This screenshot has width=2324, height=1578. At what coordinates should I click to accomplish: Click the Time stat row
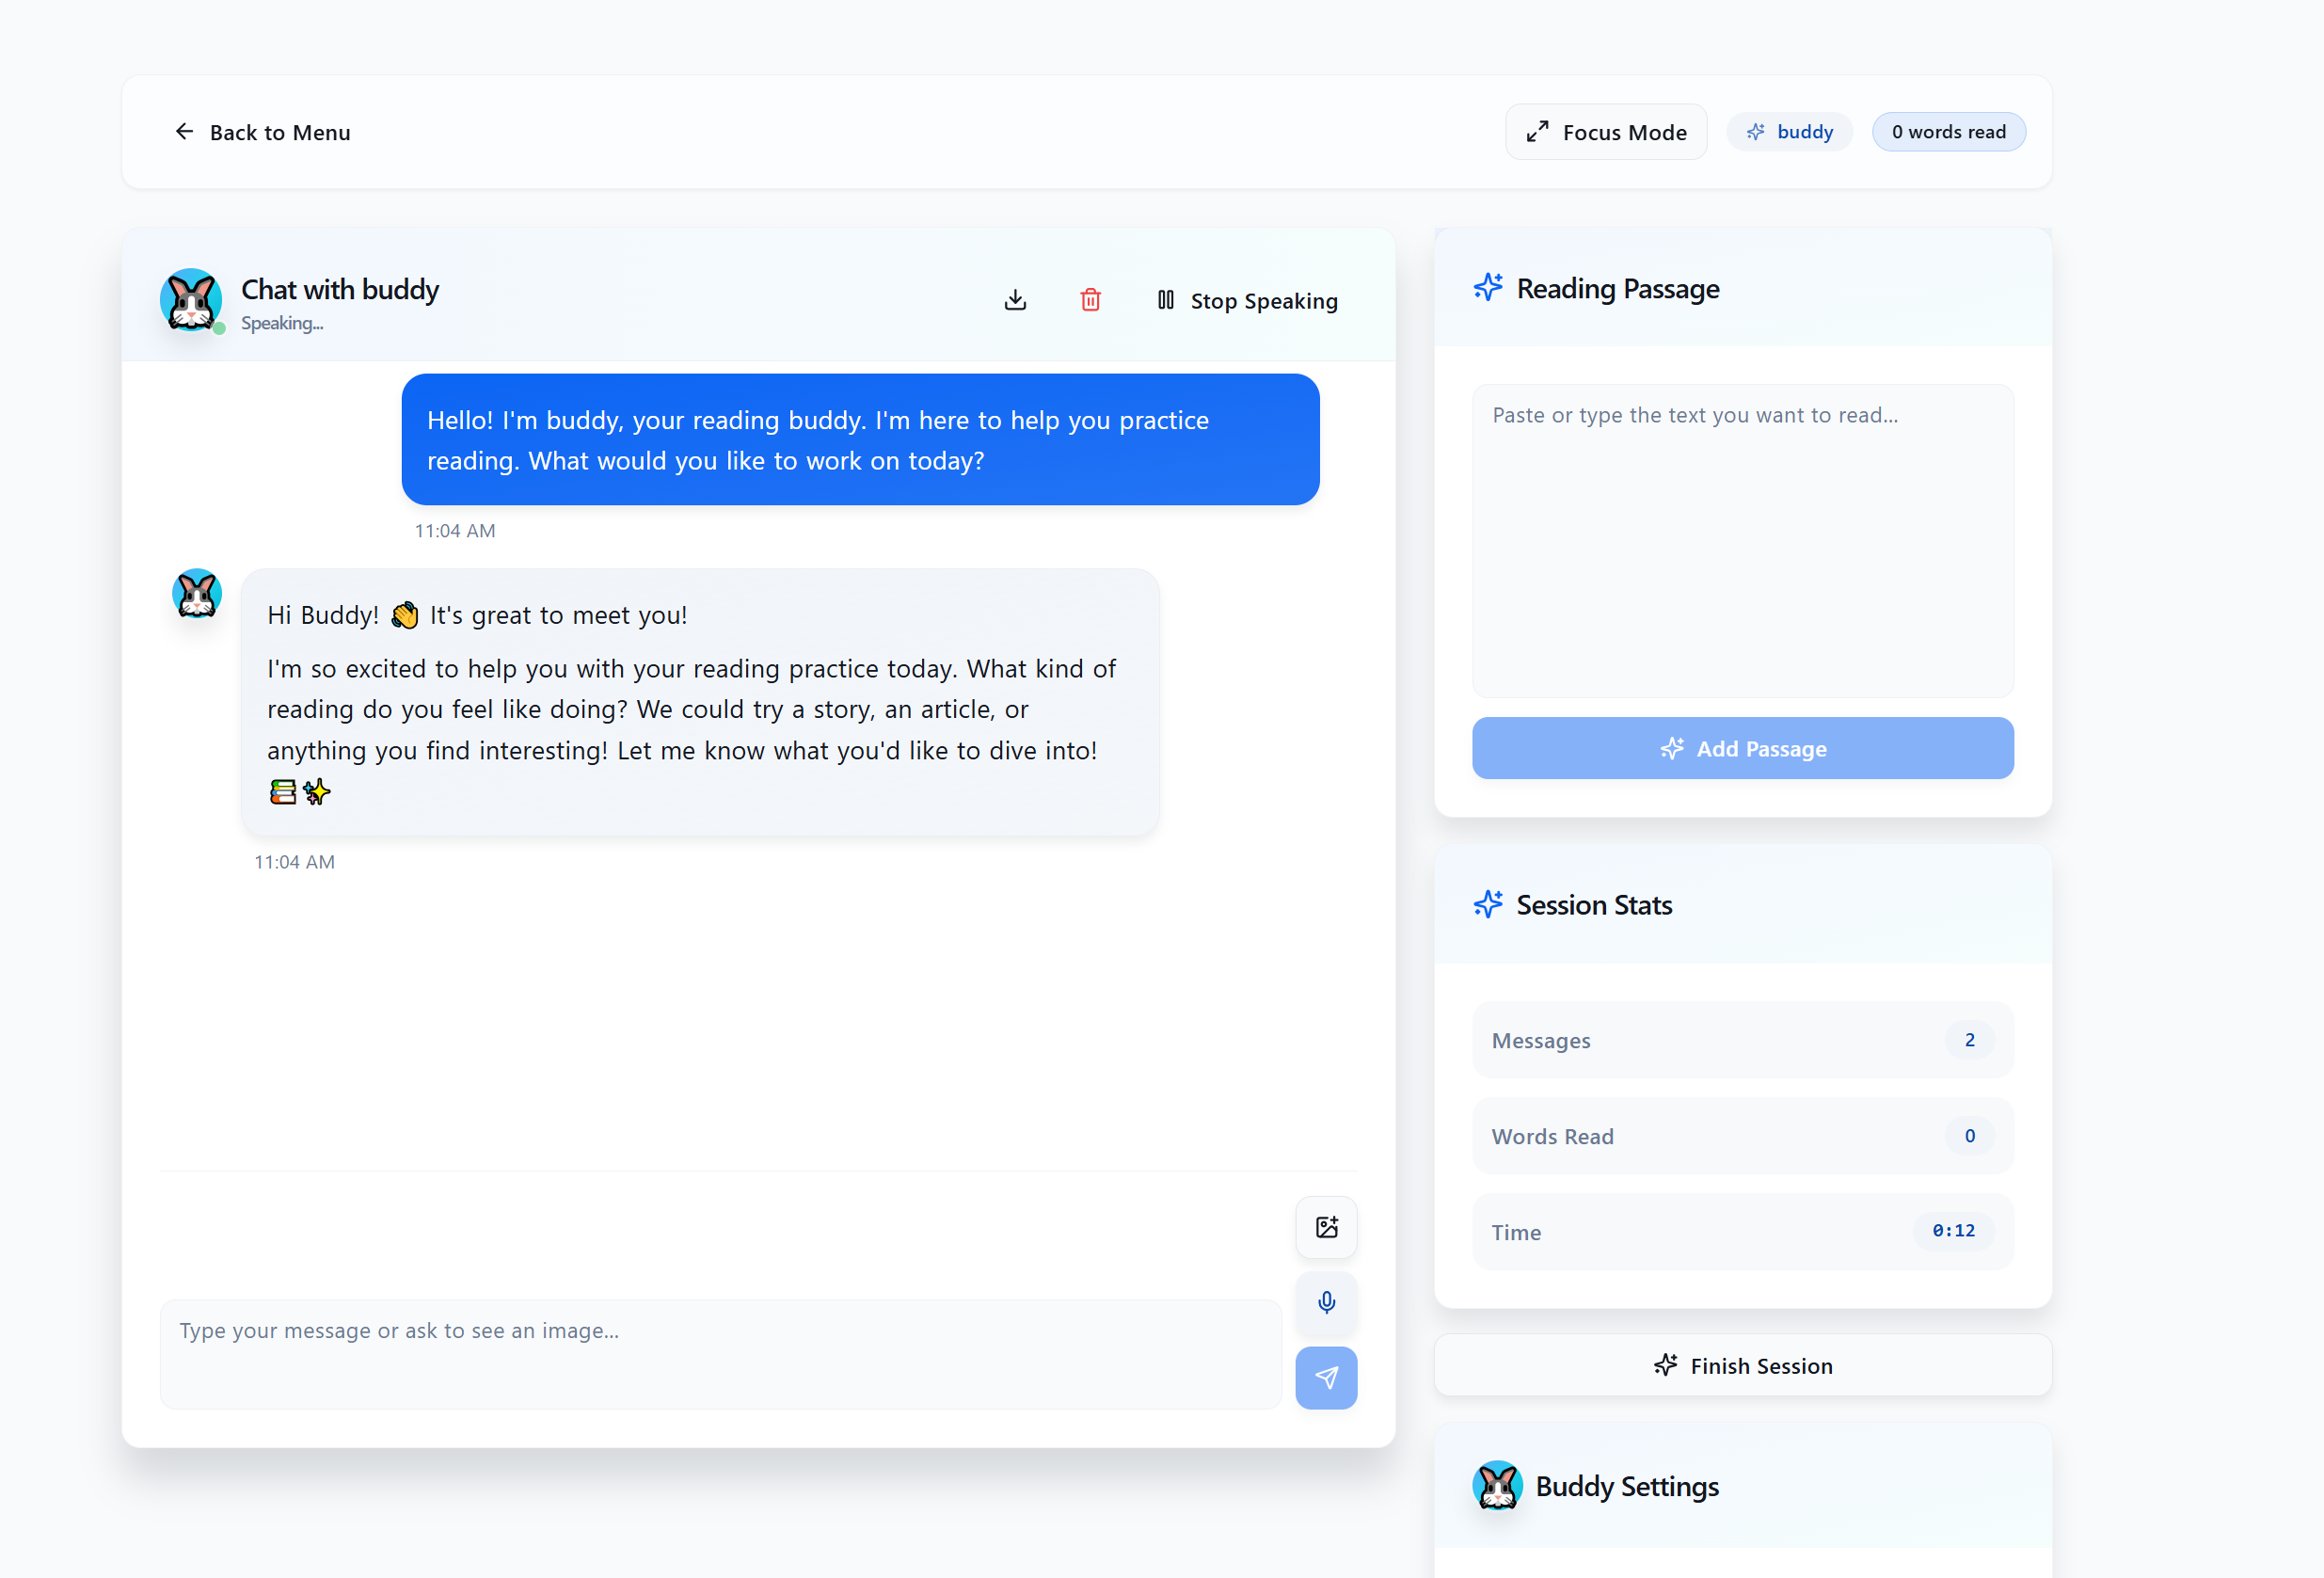pos(1742,1231)
